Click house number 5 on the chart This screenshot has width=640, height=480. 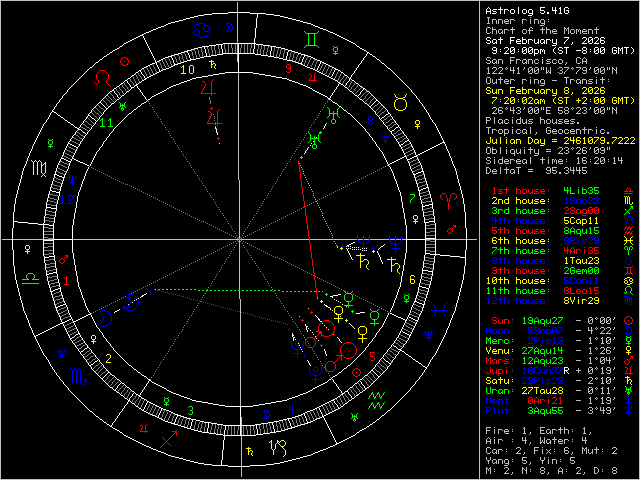[x=372, y=355]
